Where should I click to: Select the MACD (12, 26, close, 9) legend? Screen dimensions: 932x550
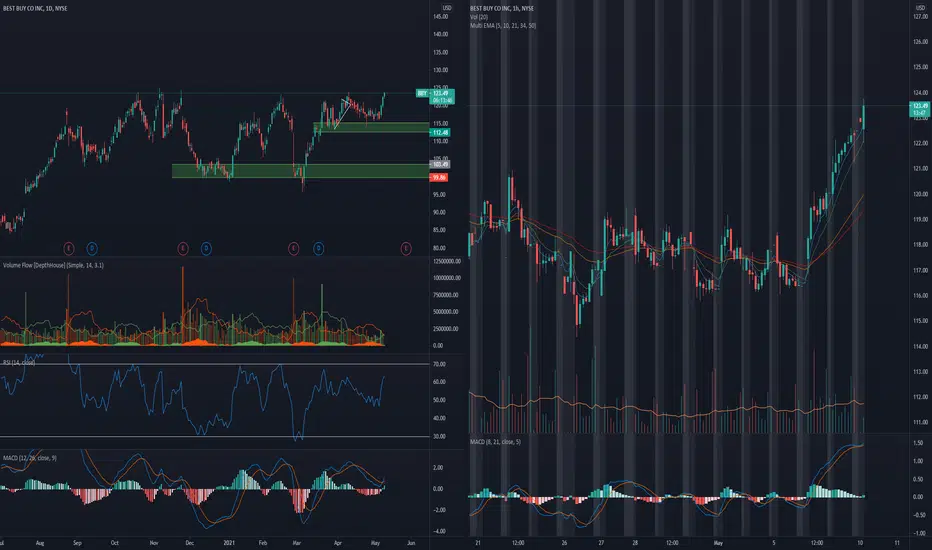click(30, 458)
